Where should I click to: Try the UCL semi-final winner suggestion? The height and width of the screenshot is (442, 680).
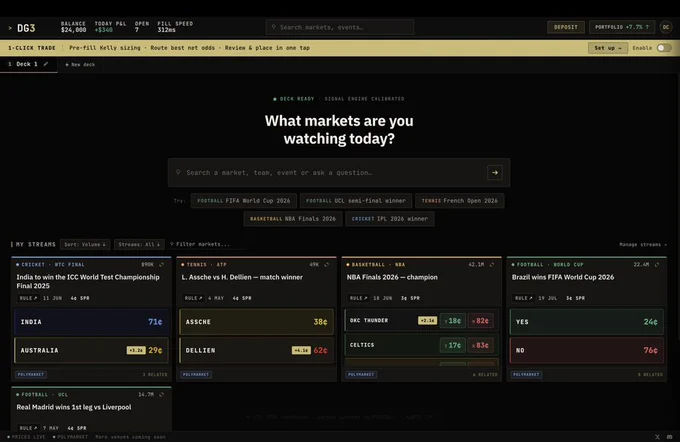[x=356, y=201]
